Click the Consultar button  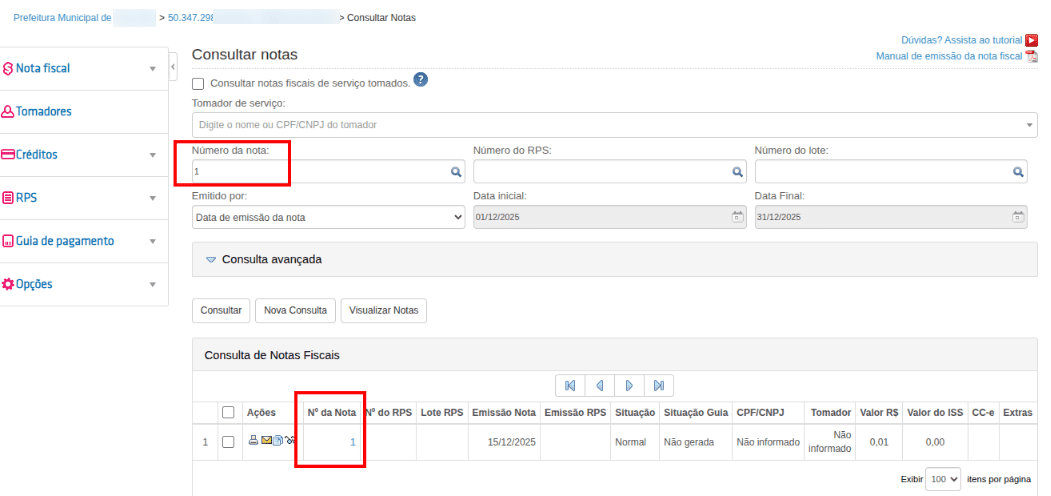point(221,310)
